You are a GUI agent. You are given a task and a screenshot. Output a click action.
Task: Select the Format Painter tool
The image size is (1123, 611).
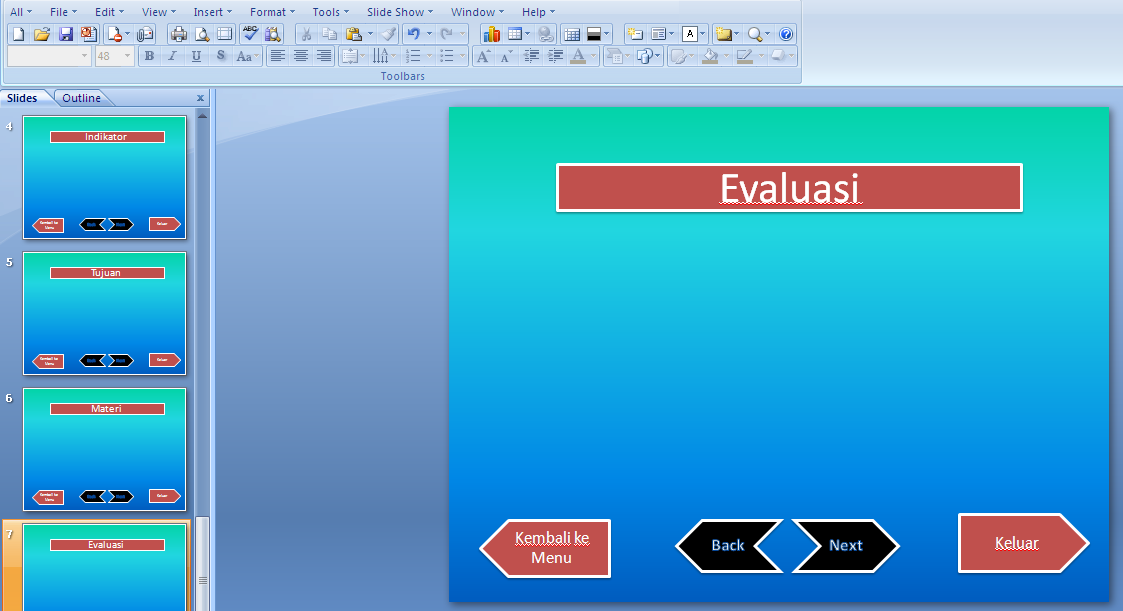click(388, 33)
